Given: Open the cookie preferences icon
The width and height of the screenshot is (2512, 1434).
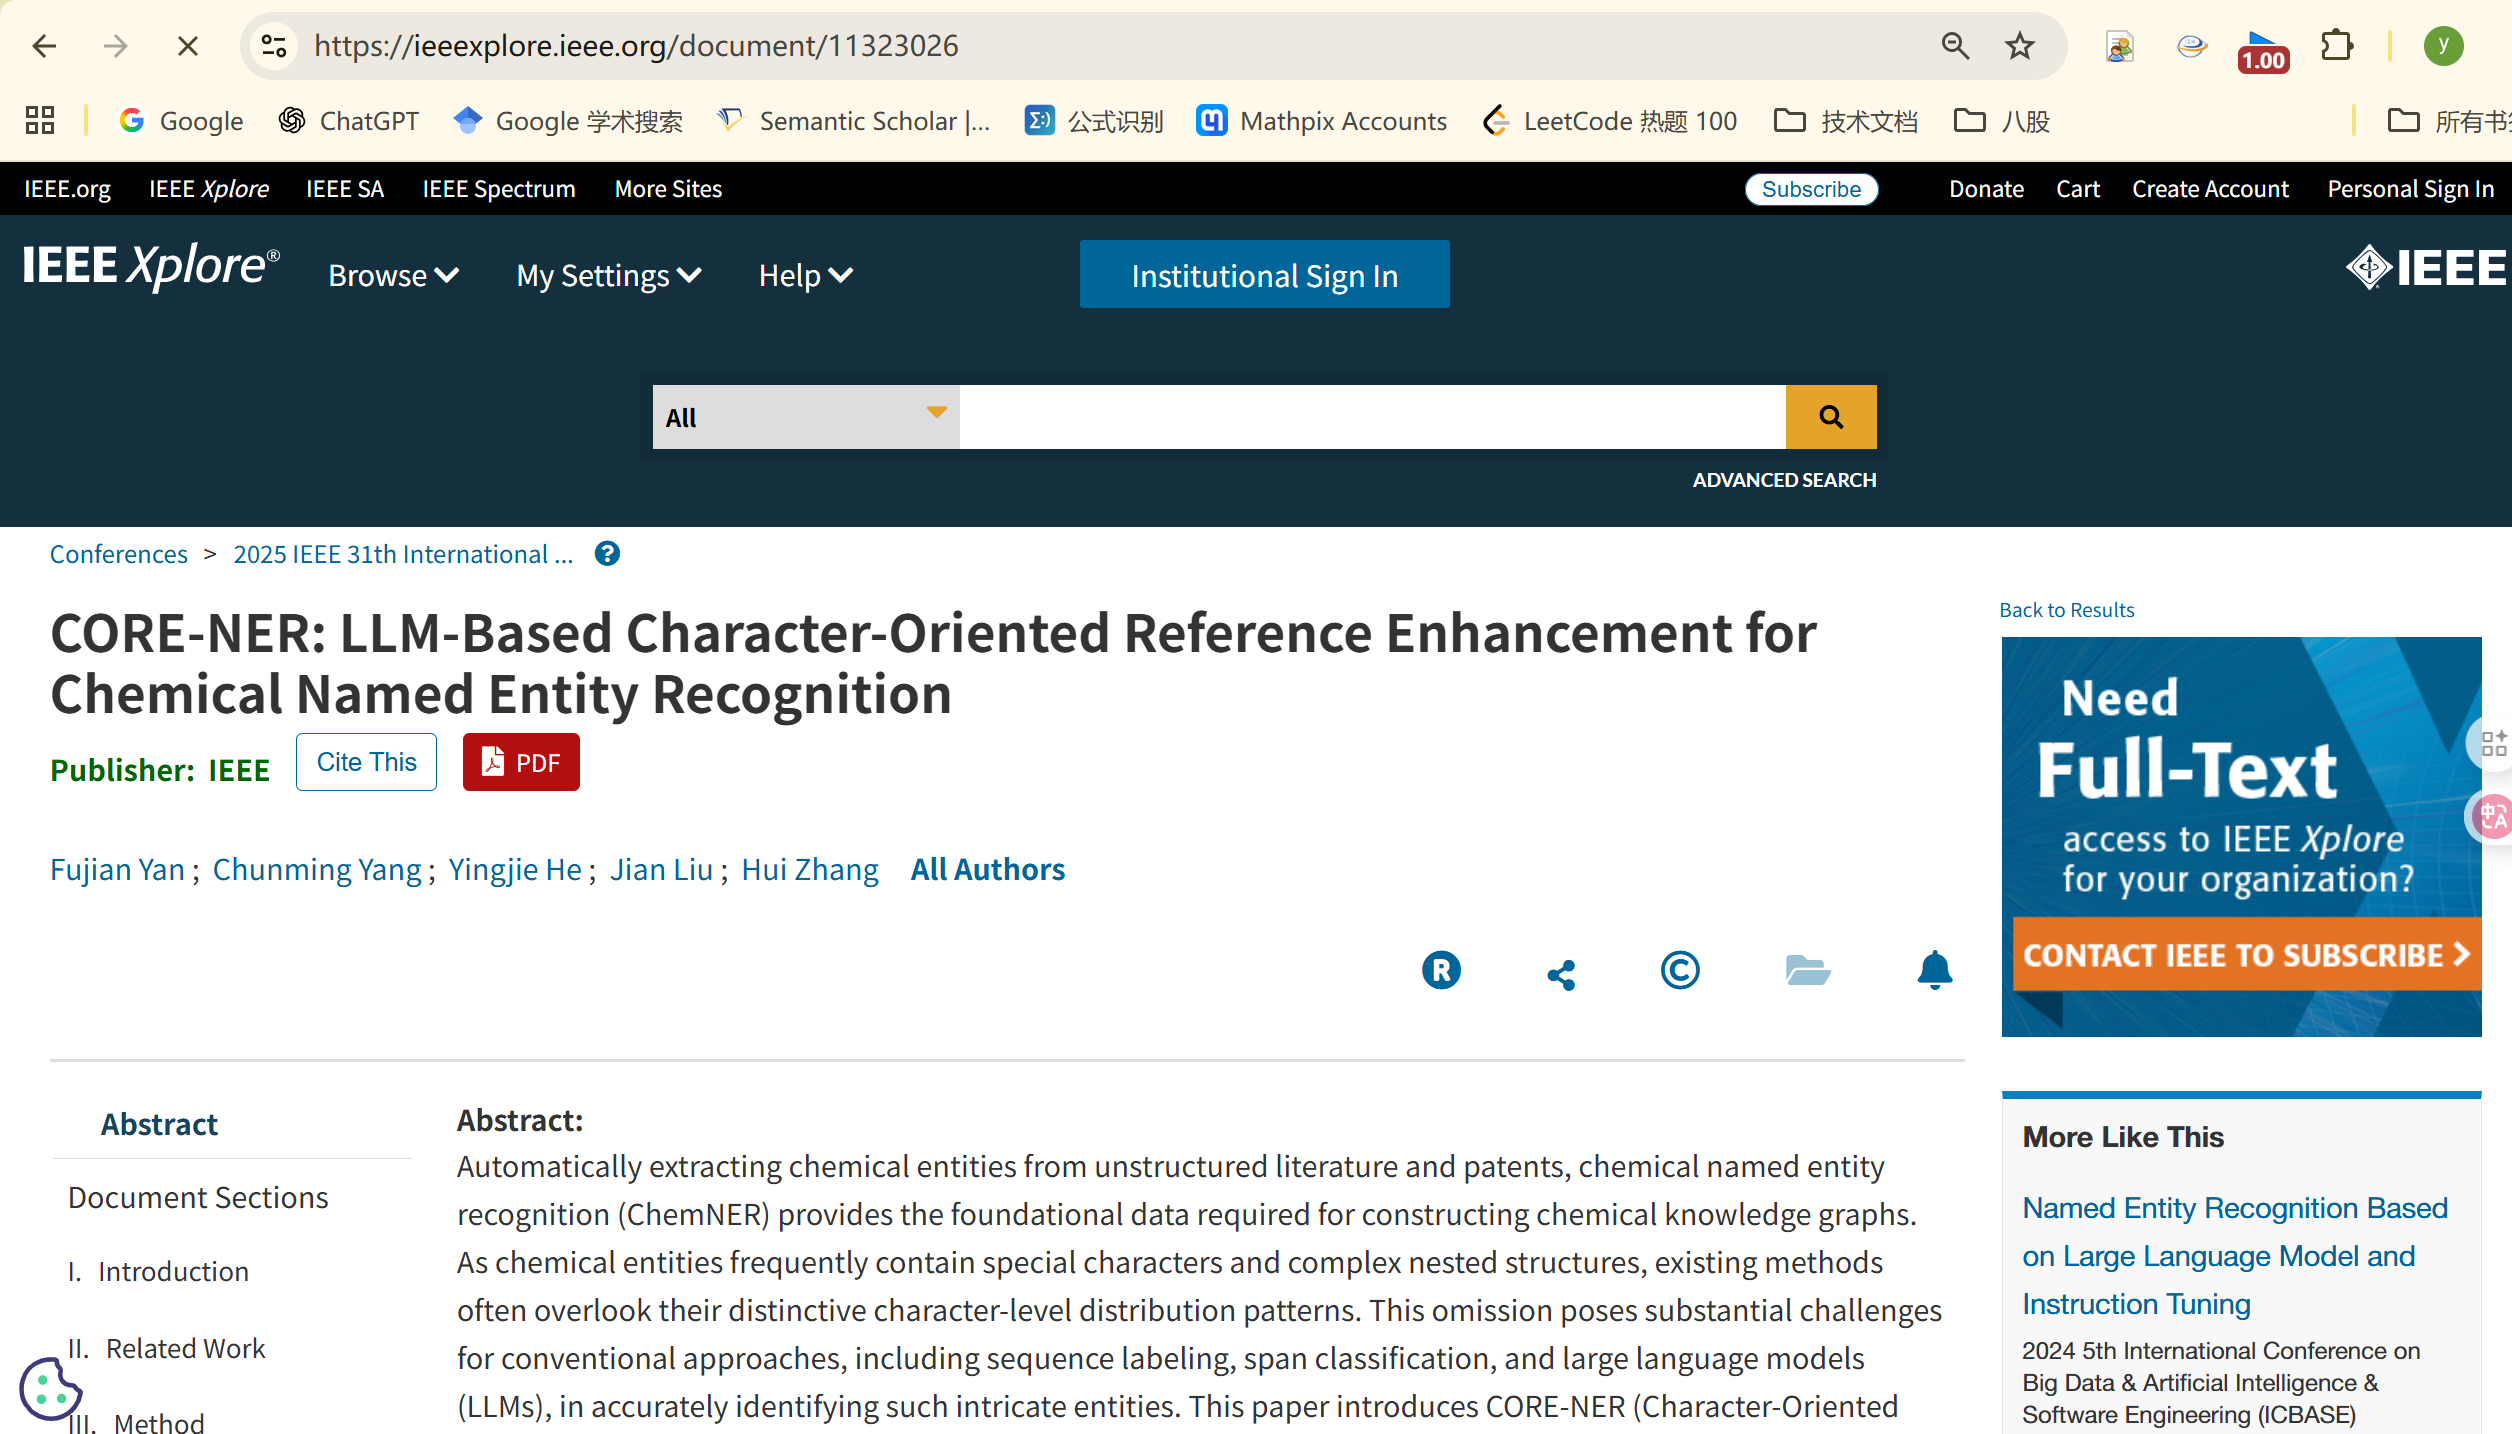Looking at the screenshot, I should [x=48, y=1388].
